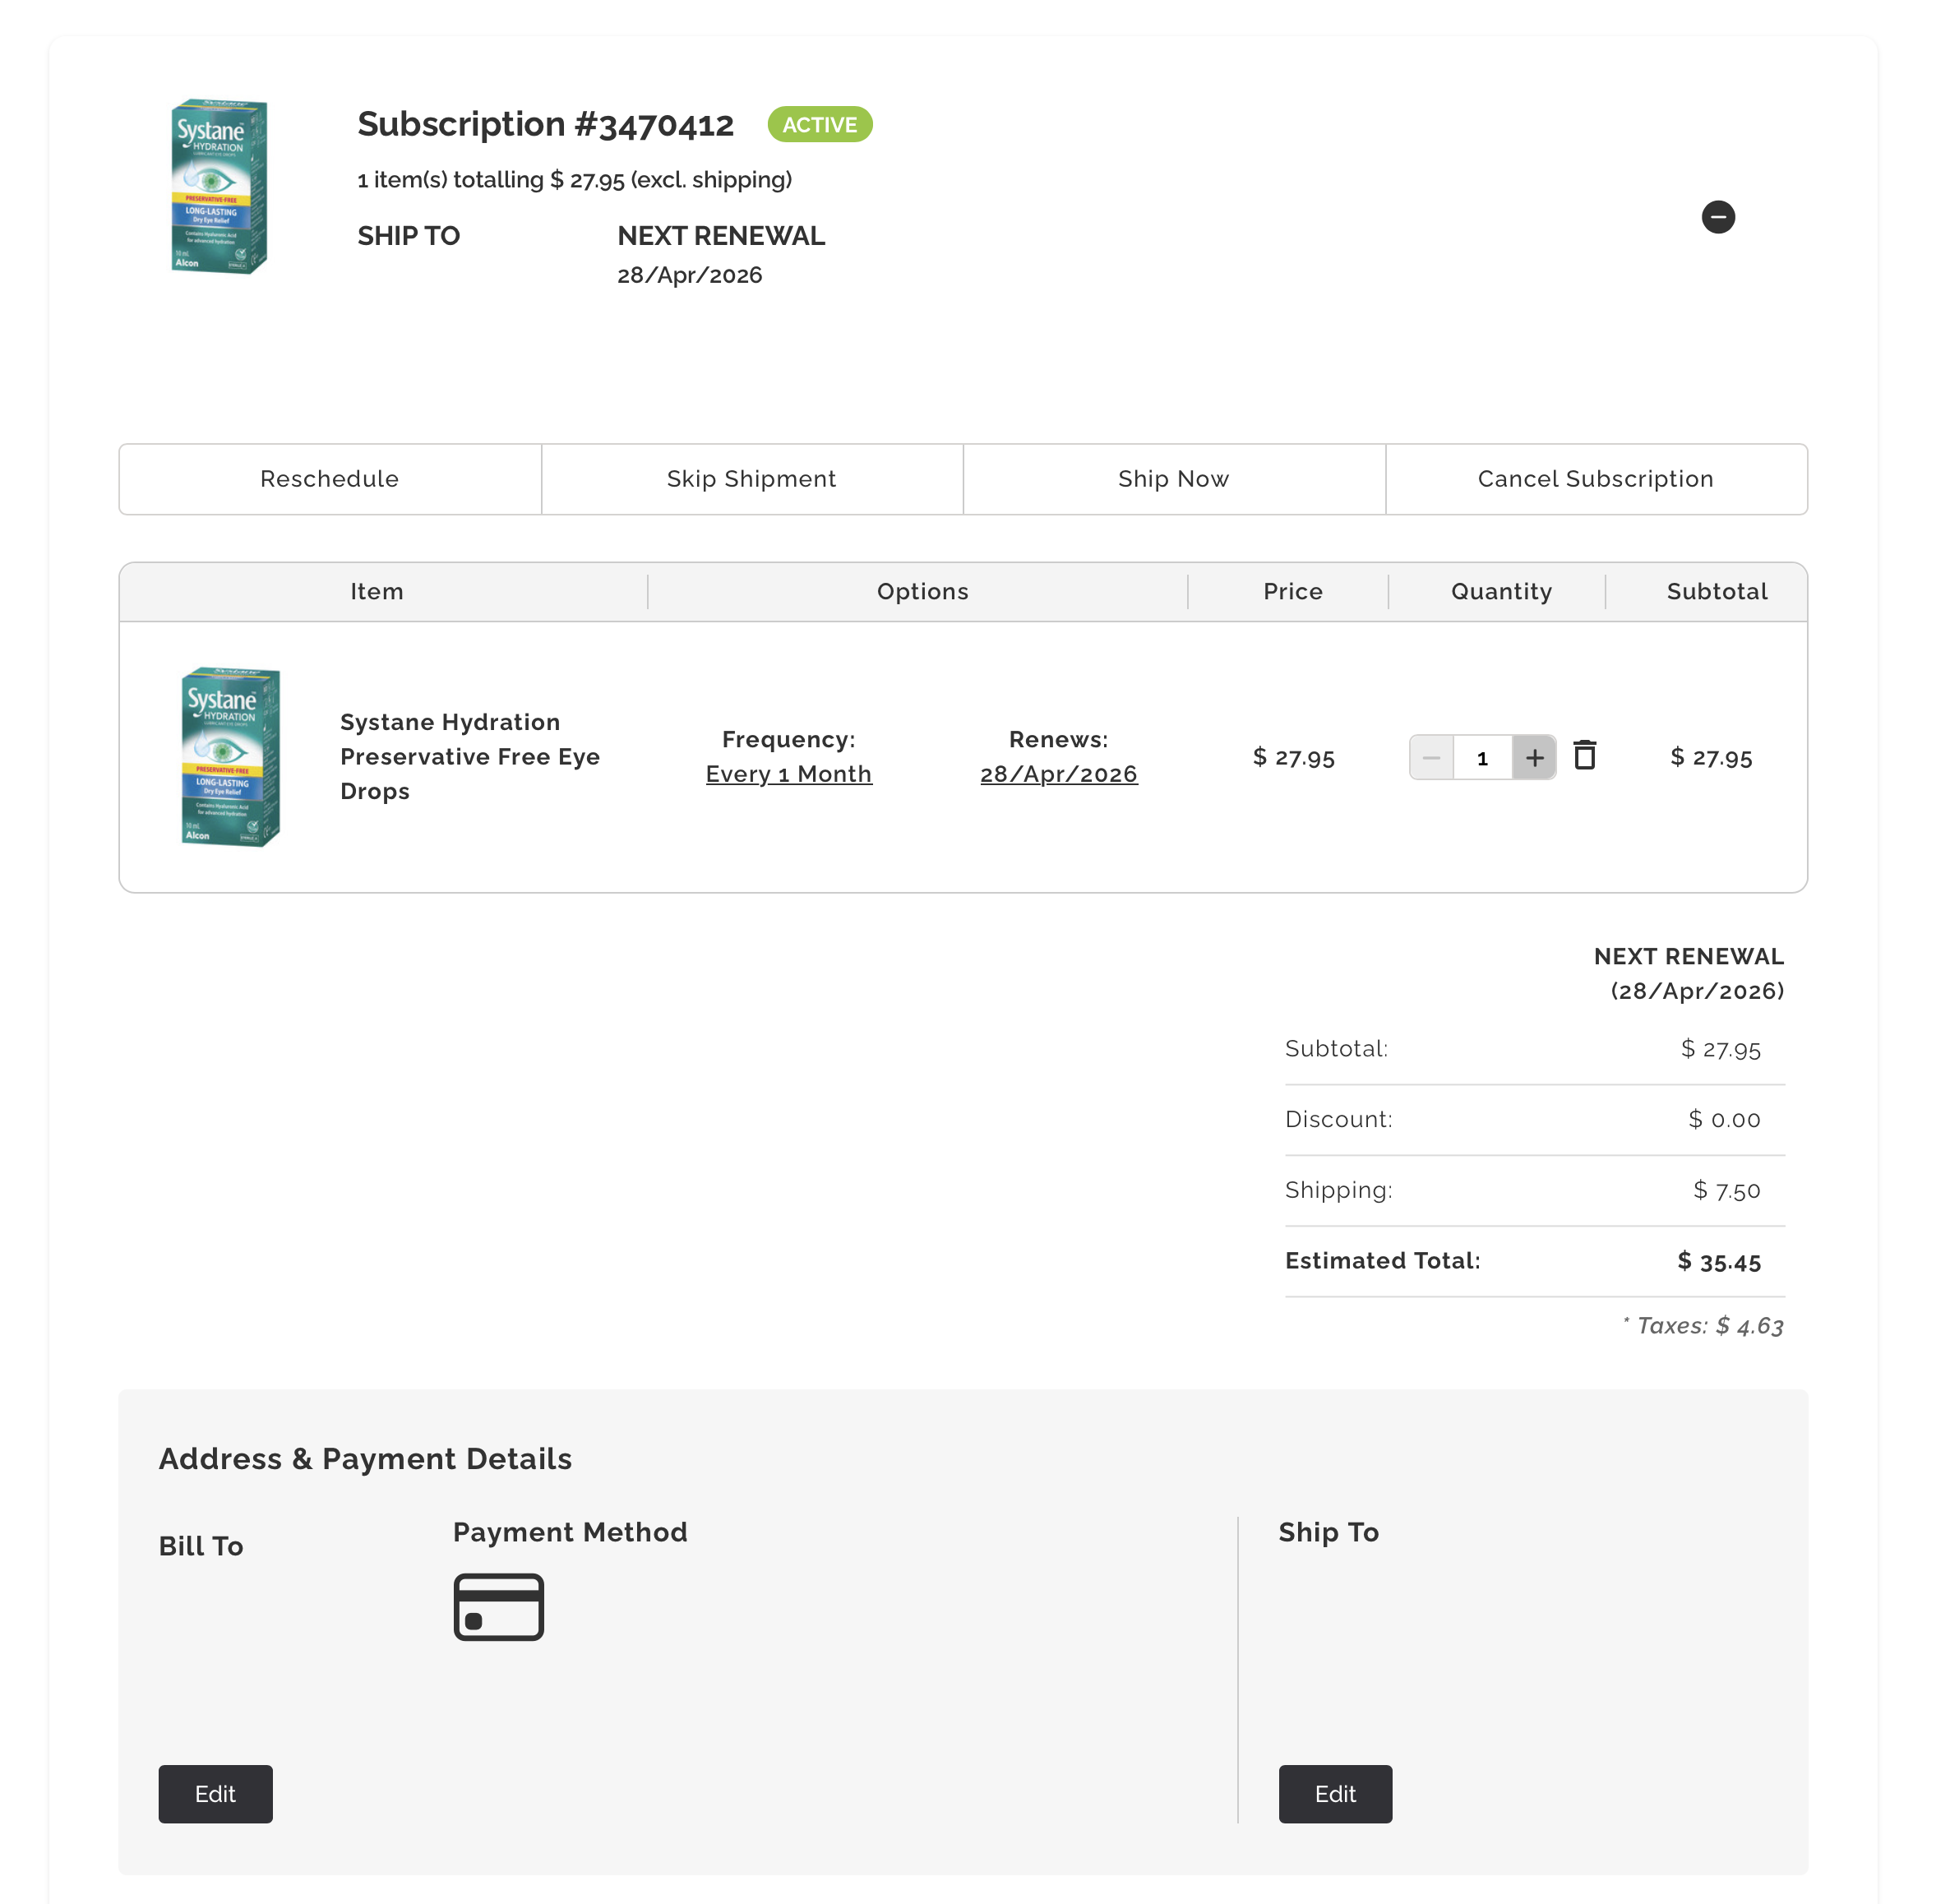The image size is (1950, 1904).
Task: Click the Systane thumbnail in item row
Action: (231, 756)
